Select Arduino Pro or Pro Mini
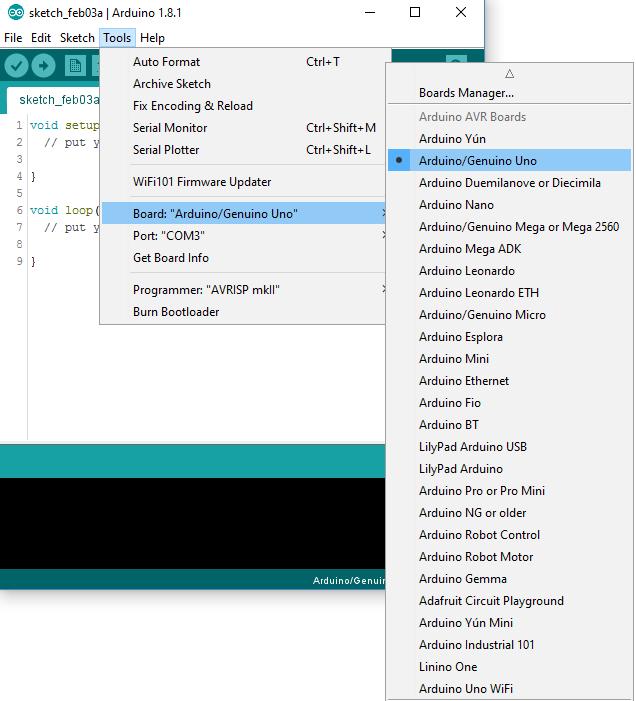 click(509, 490)
